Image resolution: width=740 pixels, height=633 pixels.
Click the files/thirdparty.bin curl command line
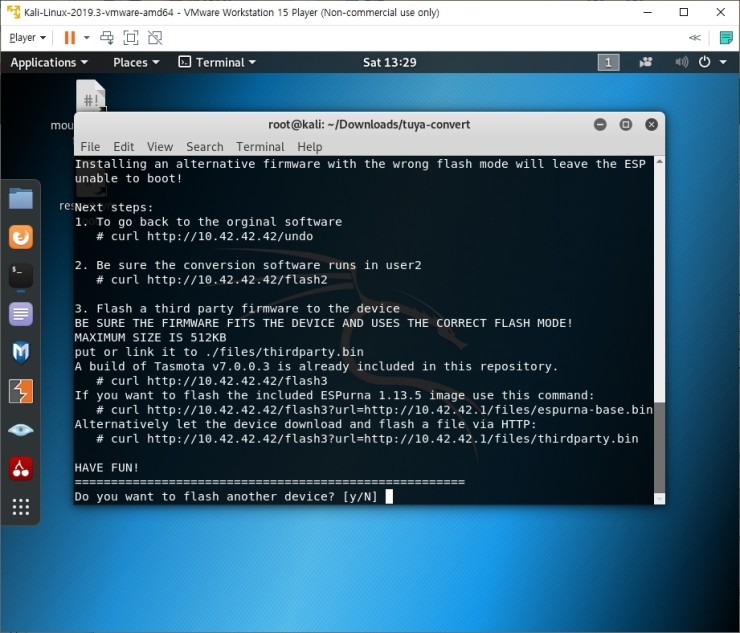(367, 439)
